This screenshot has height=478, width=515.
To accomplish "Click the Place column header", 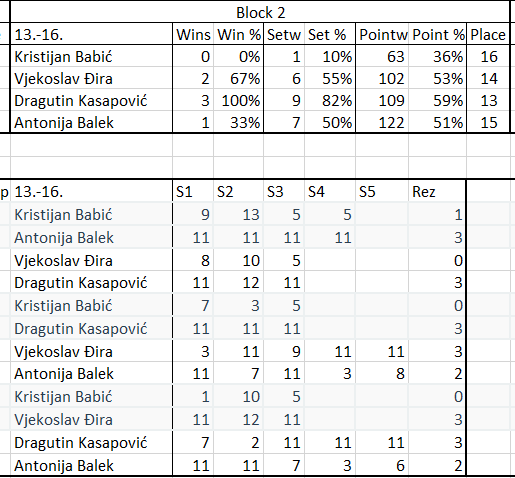I will tap(488, 34).
